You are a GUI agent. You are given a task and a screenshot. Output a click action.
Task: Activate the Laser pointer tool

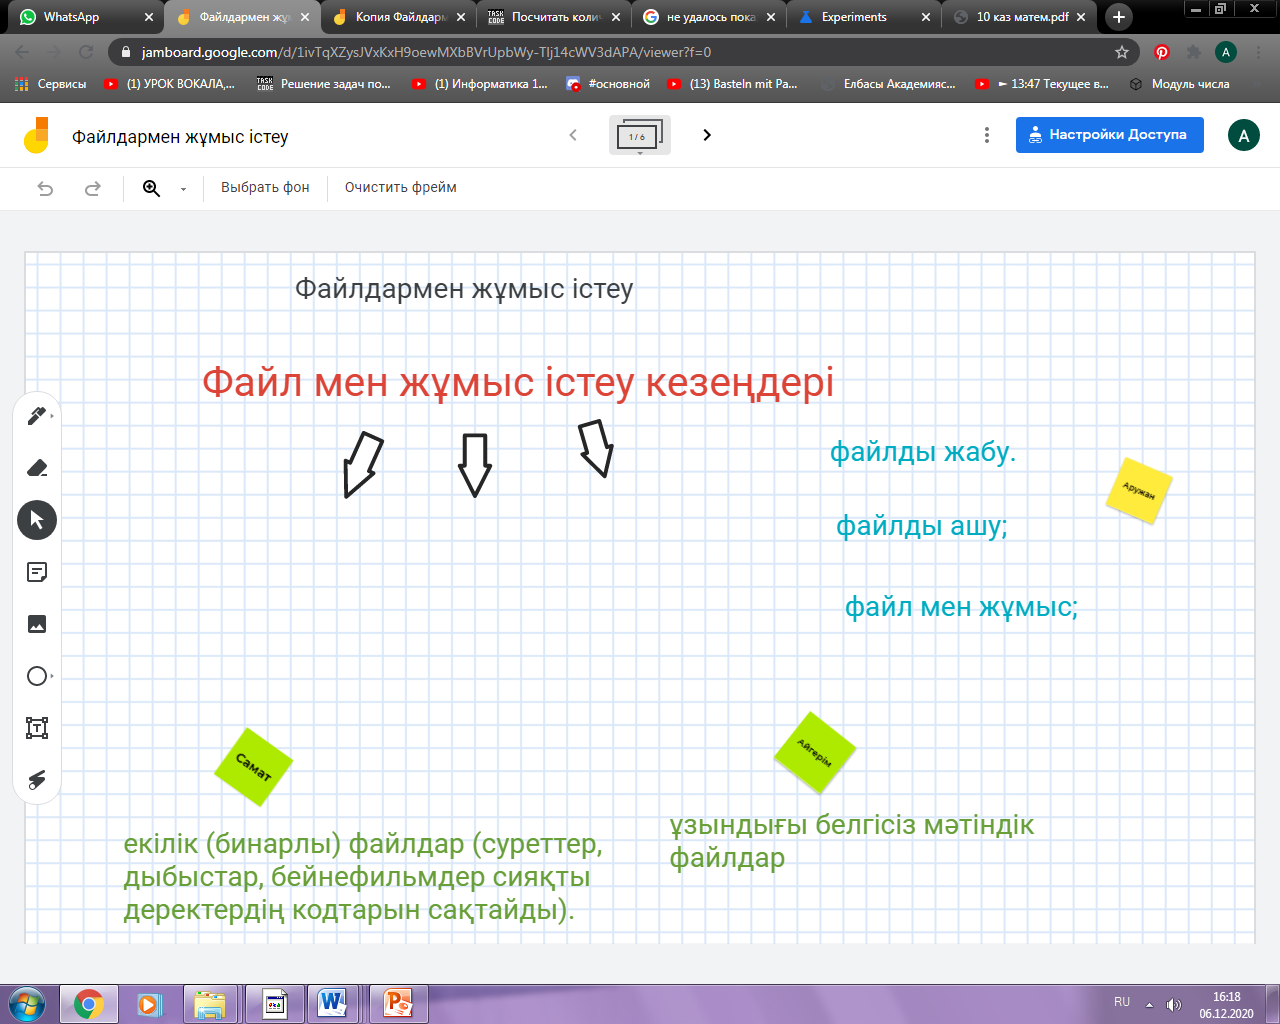pos(37,780)
